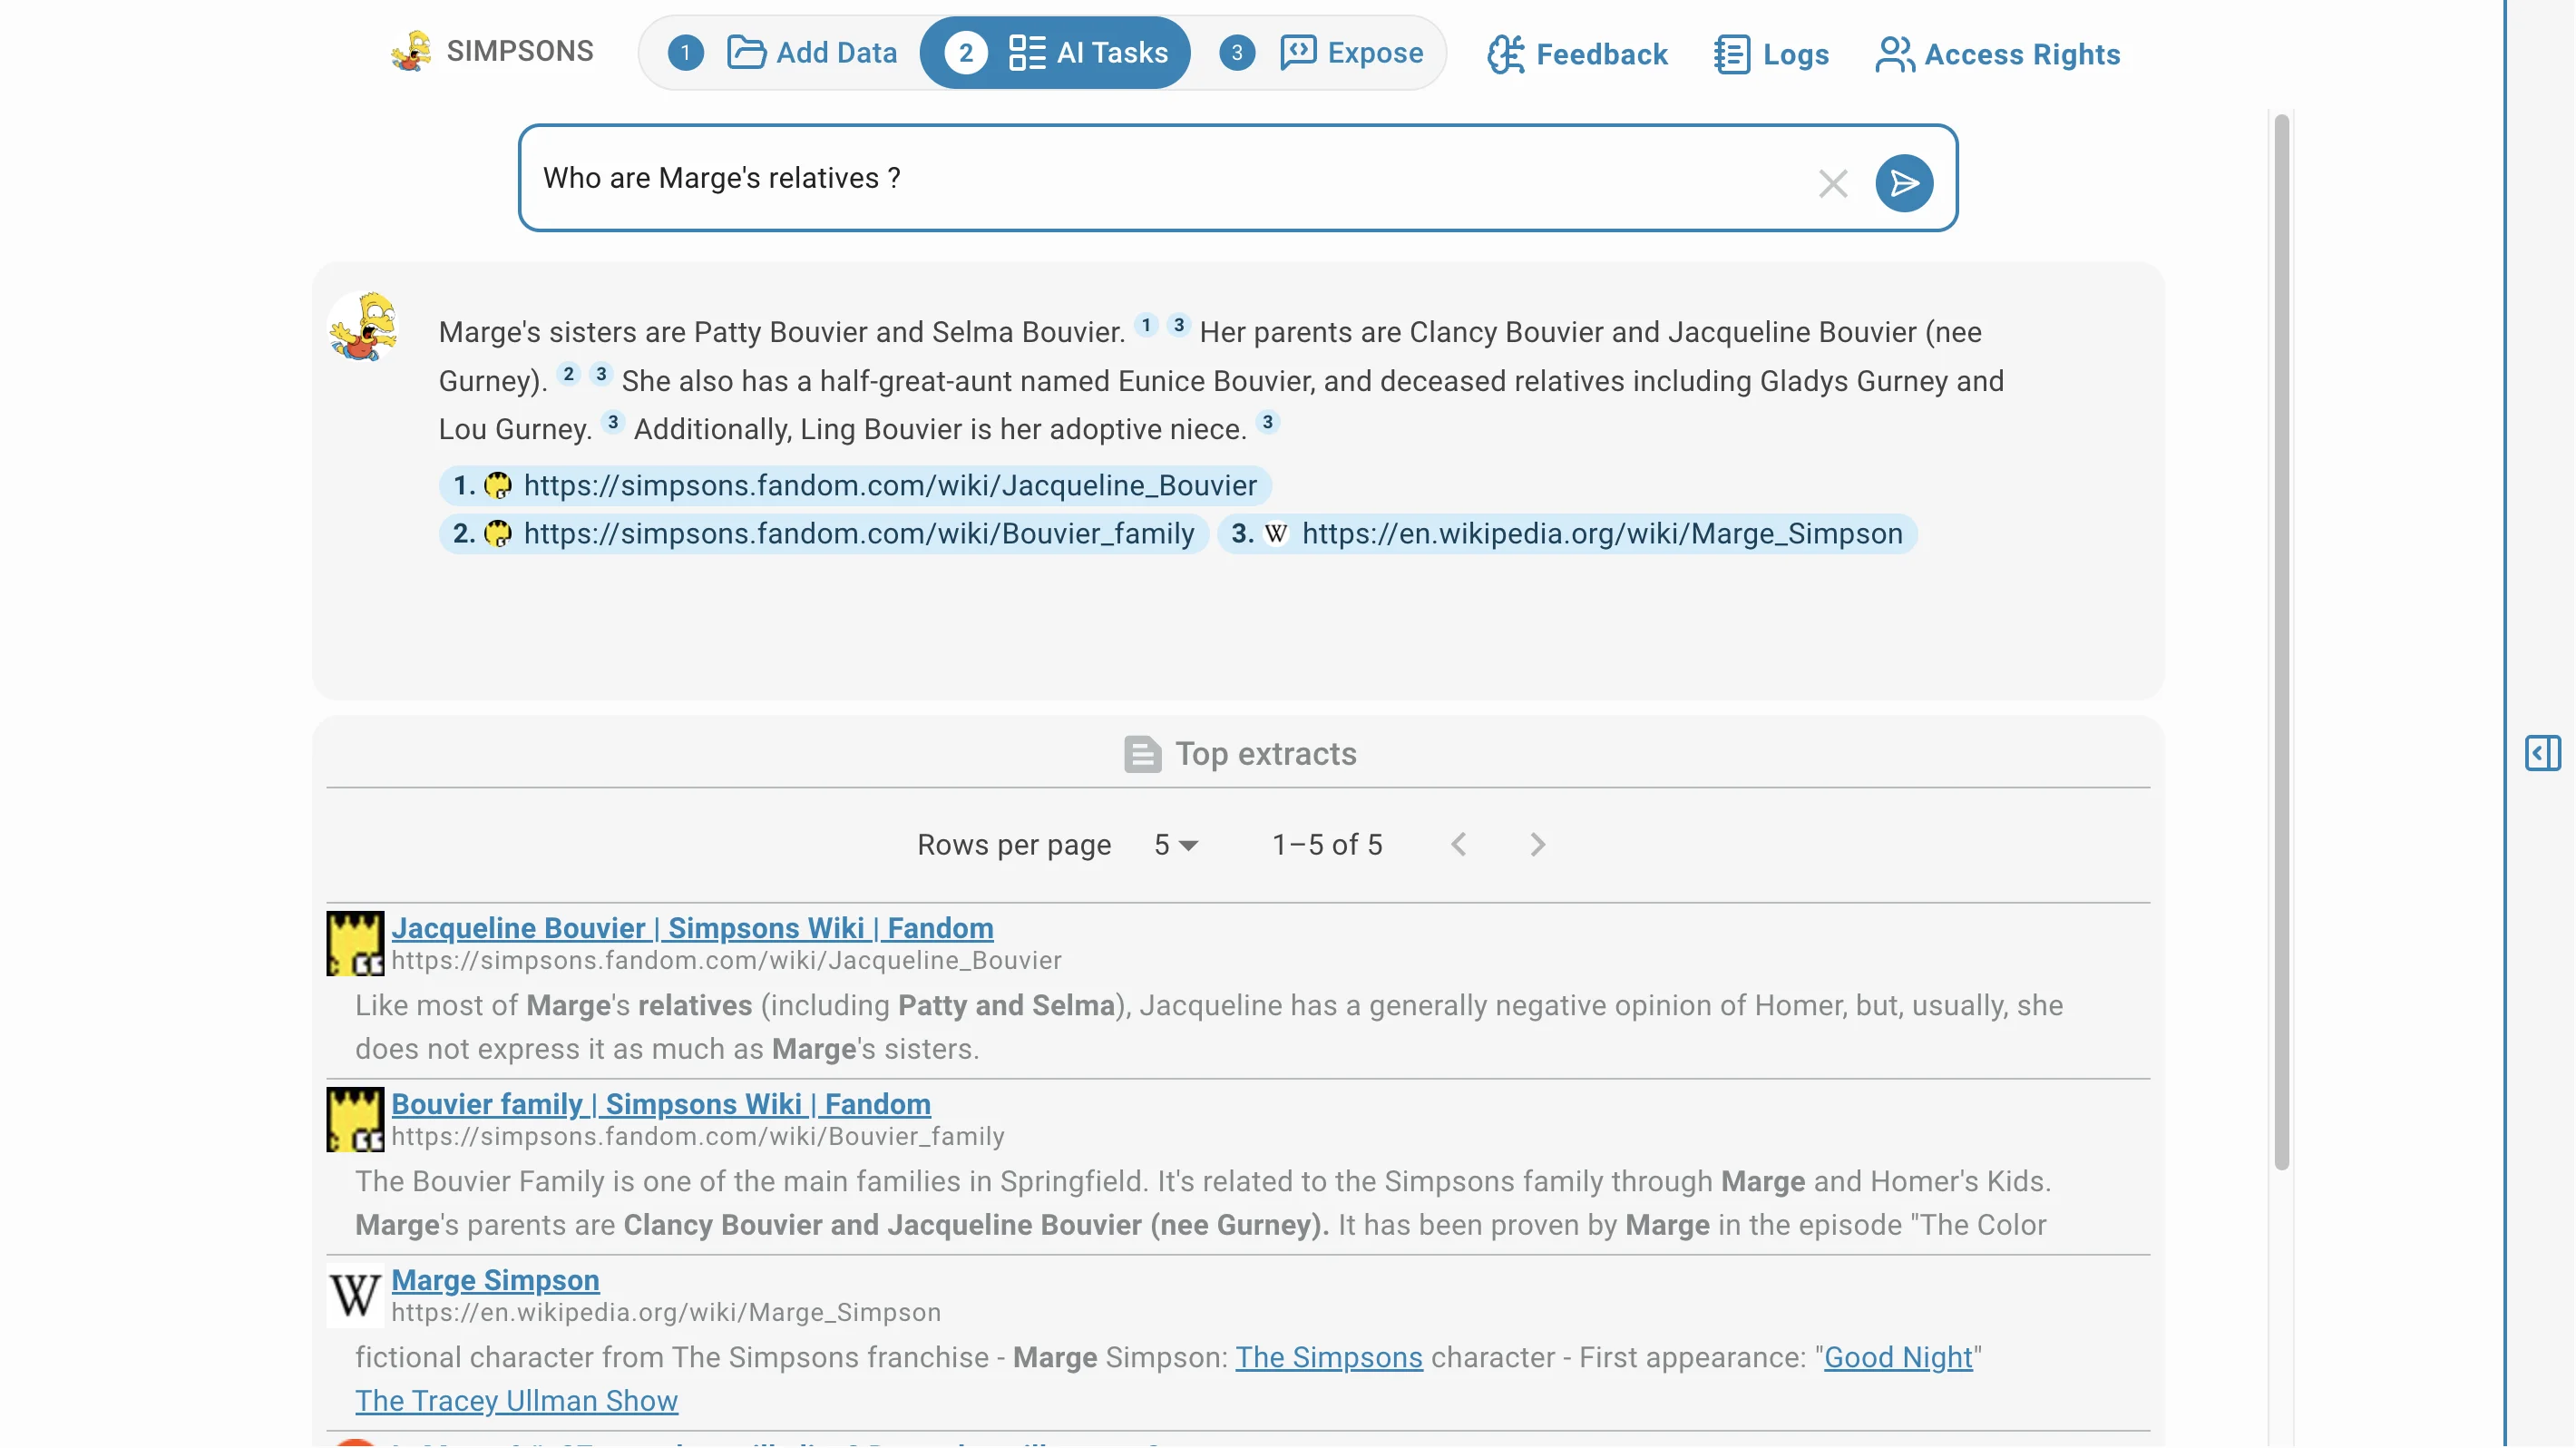Image resolution: width=2576 pixels, height=1448 pixels.
Task: Click Bart avatar beside the answer
Action: point(363,326)
